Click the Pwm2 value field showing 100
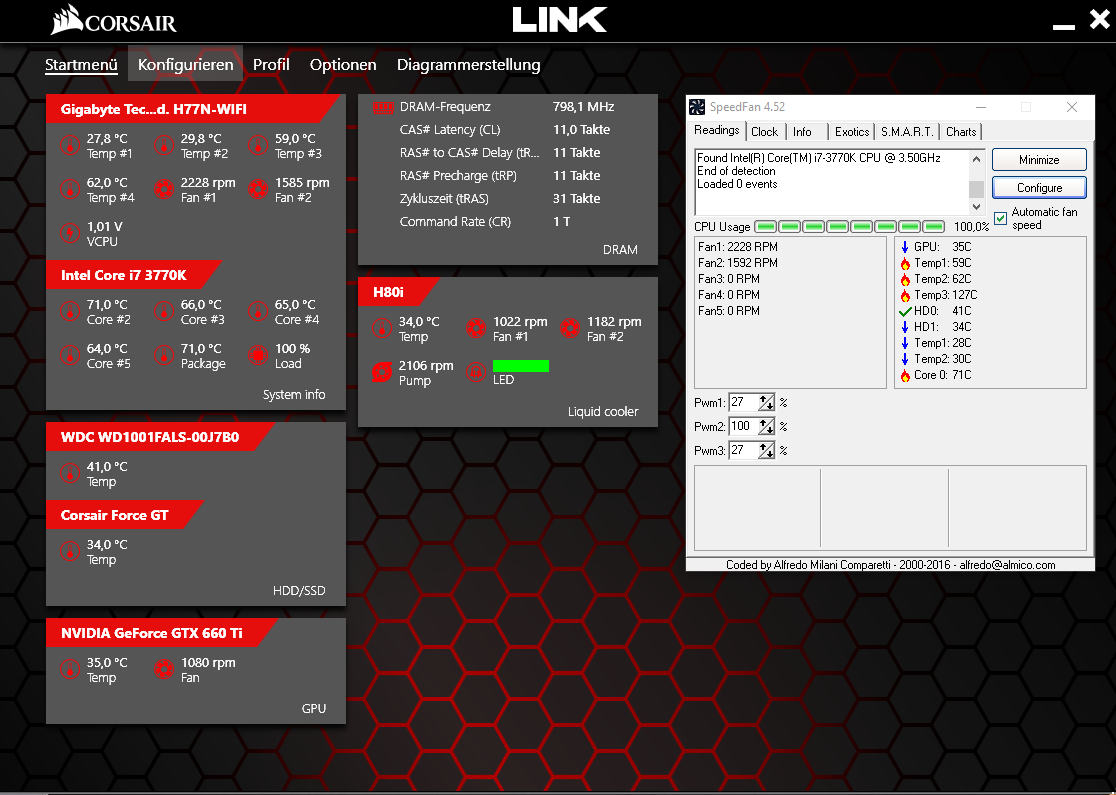The image size is (1116, 795). [x=744, y=427]
